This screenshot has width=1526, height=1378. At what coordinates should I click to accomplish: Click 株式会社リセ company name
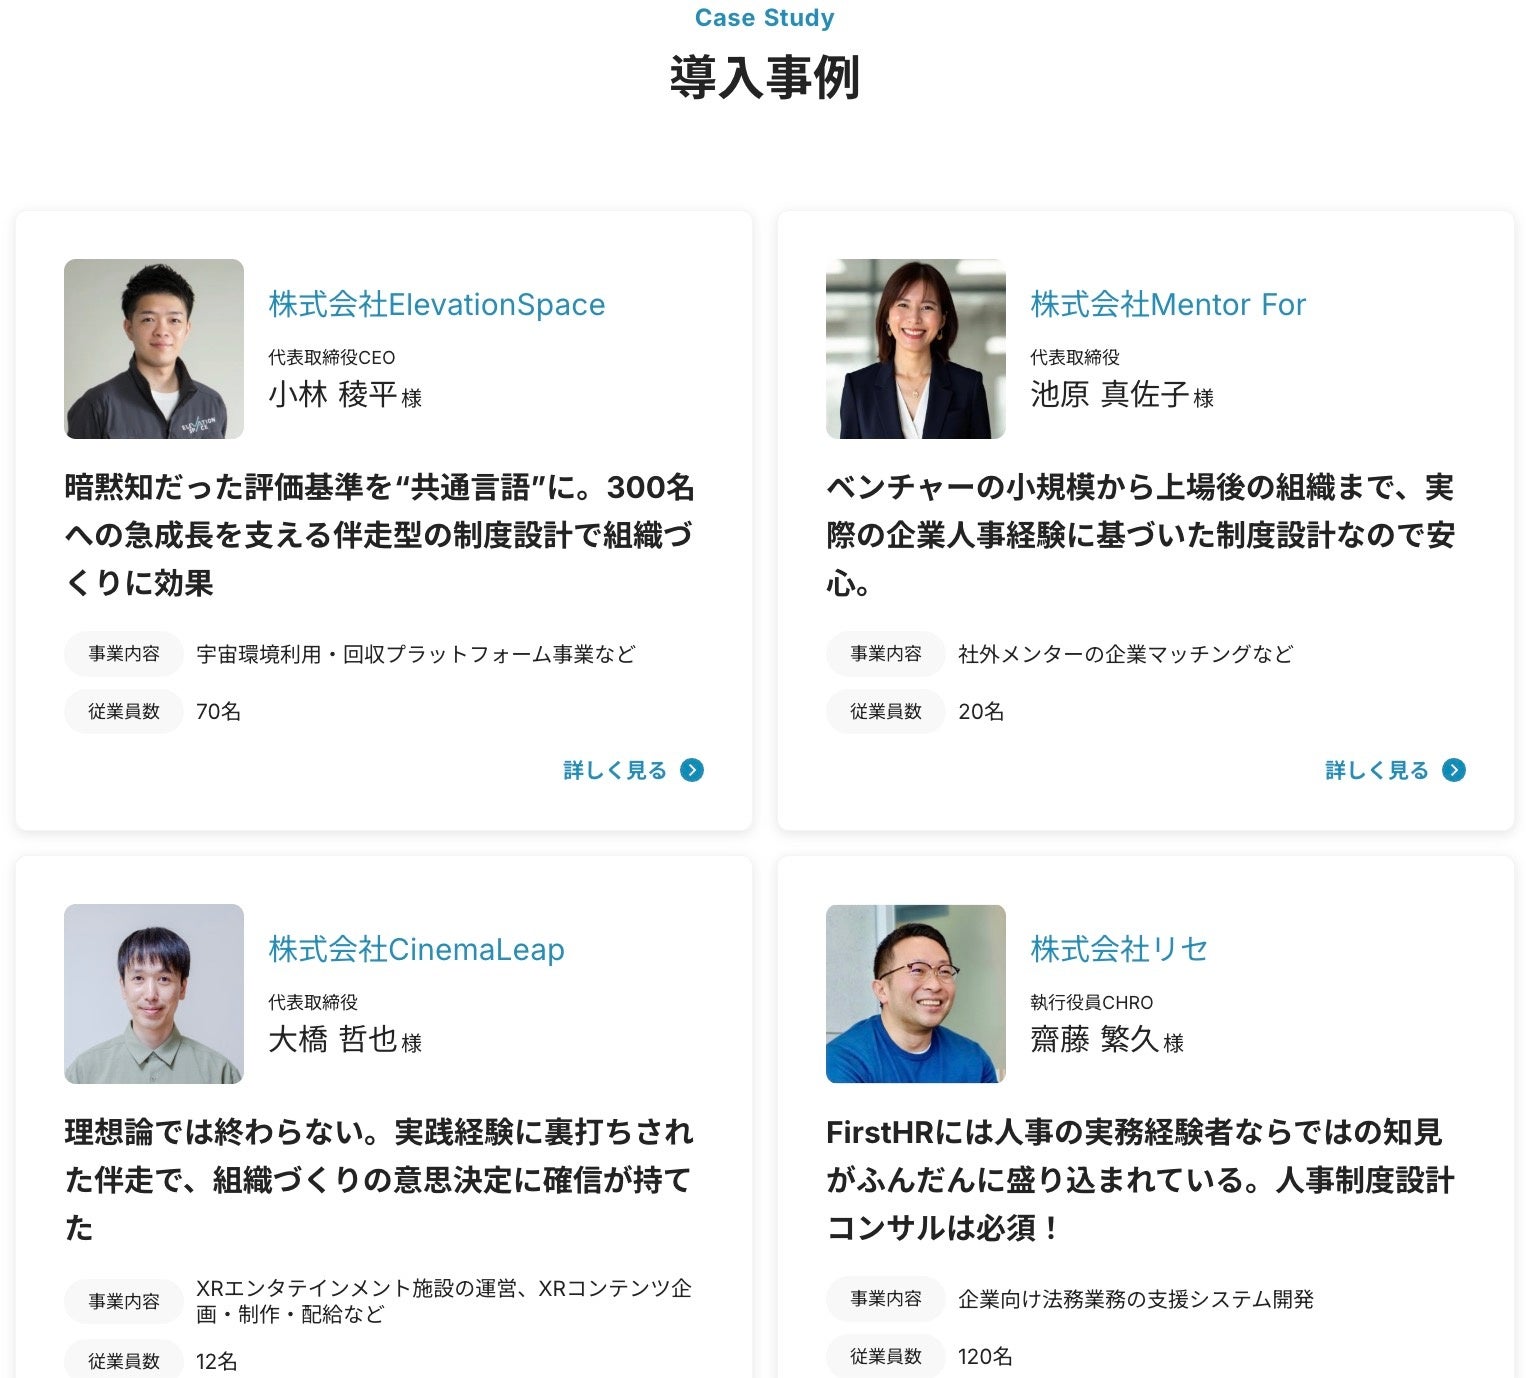(1119, 949)
